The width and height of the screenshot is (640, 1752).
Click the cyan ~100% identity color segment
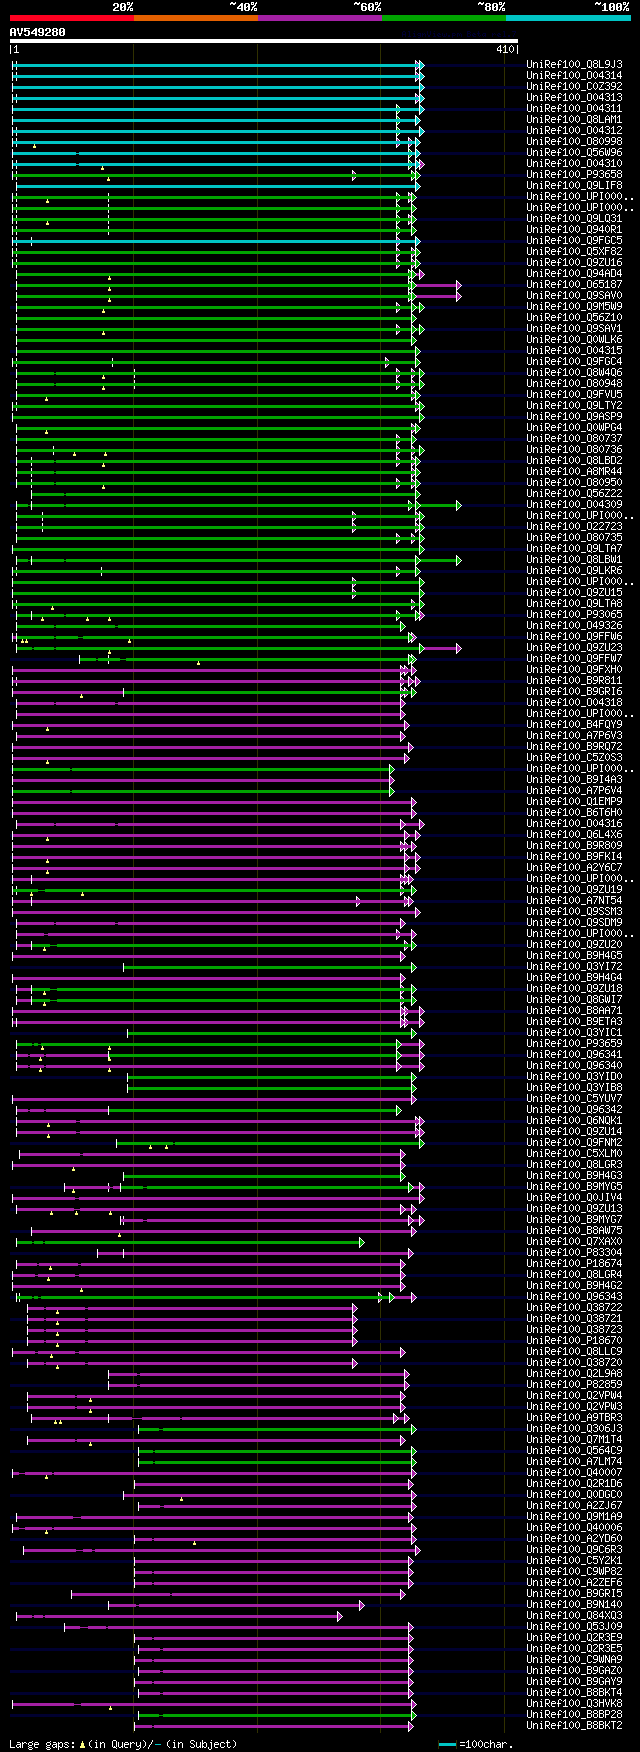(568, 17)
